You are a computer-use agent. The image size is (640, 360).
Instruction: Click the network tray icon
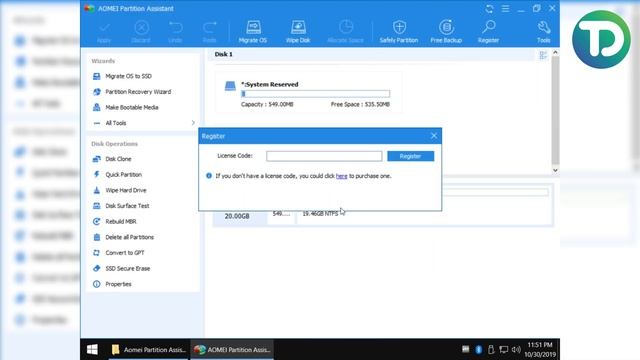(x=504, y=350)
